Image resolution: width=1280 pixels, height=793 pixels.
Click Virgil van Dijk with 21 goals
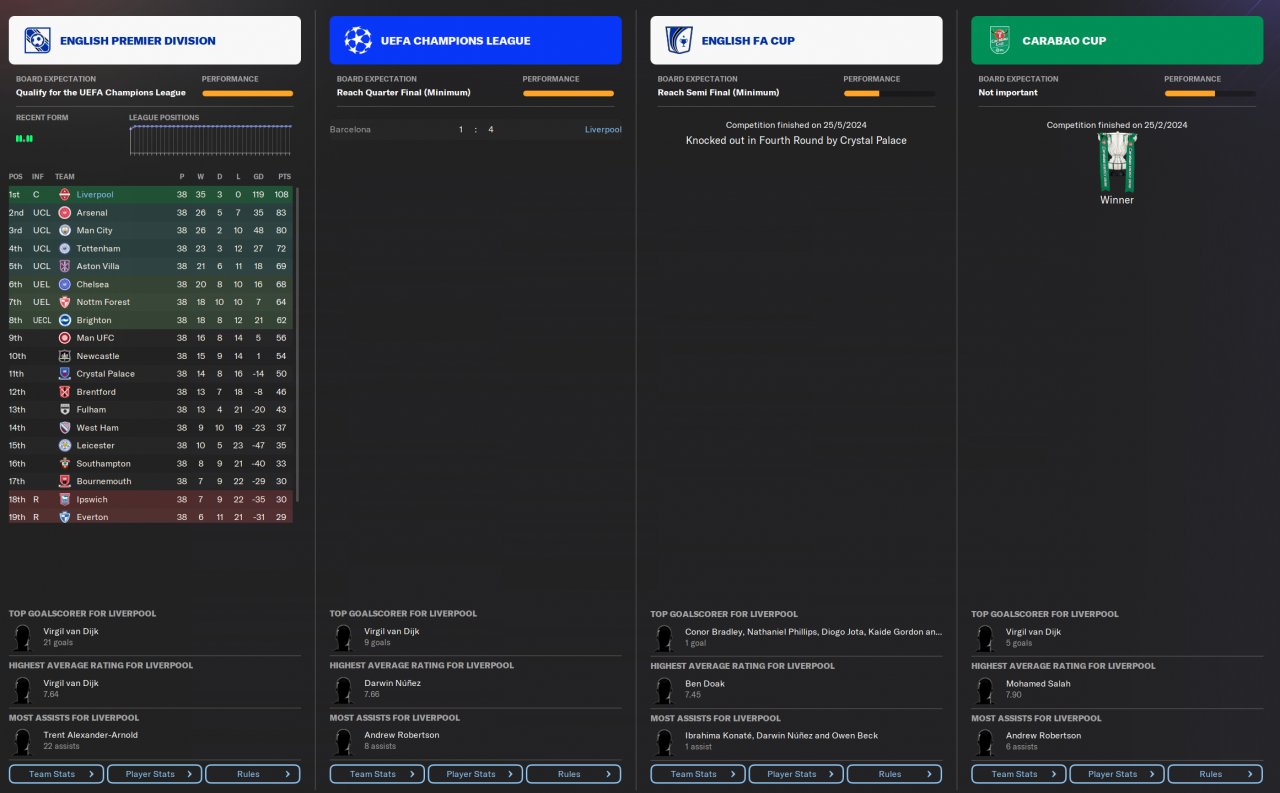(x=155, y=637)
